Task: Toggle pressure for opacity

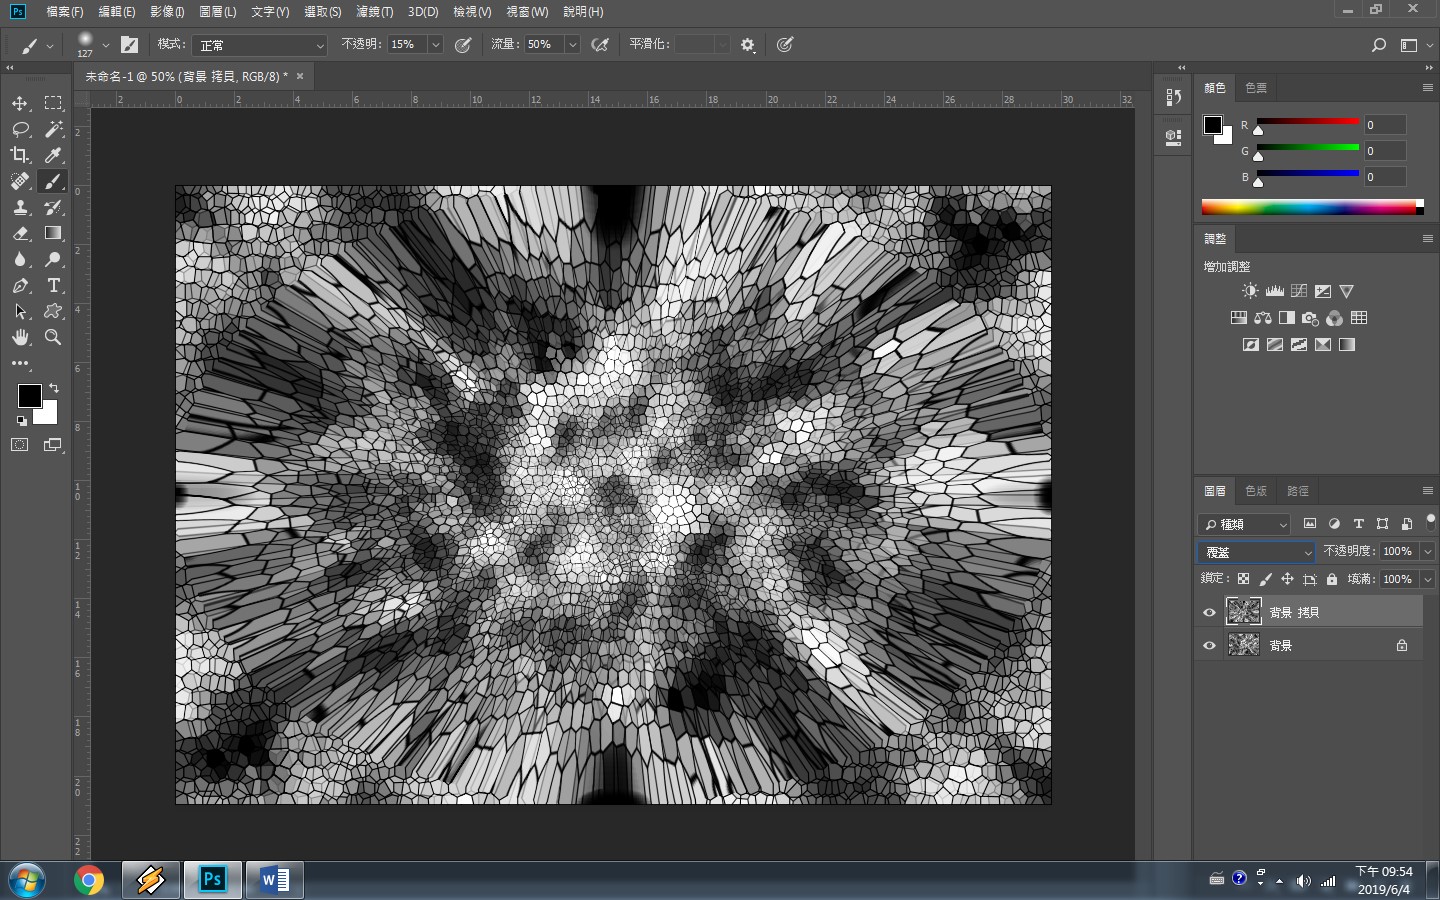Action: [x=463, y=45]
